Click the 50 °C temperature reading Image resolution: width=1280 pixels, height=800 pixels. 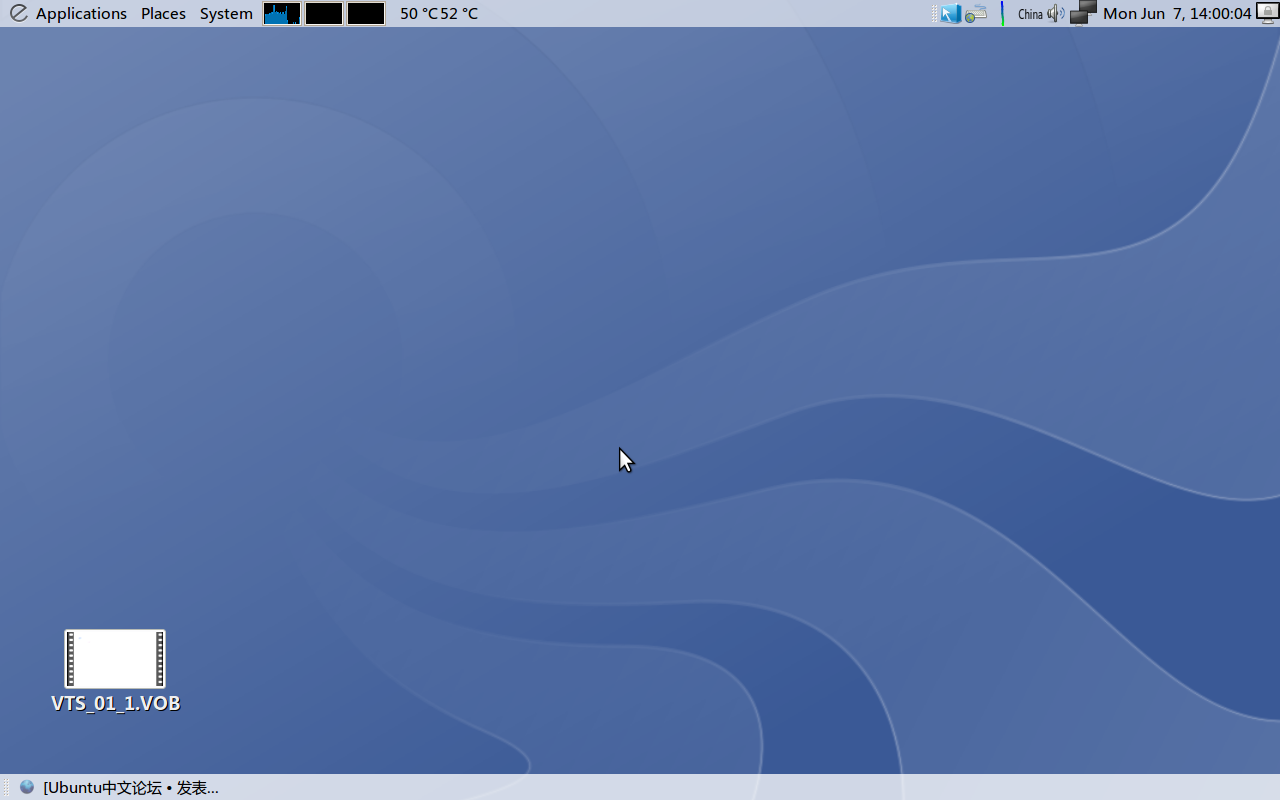419,13
